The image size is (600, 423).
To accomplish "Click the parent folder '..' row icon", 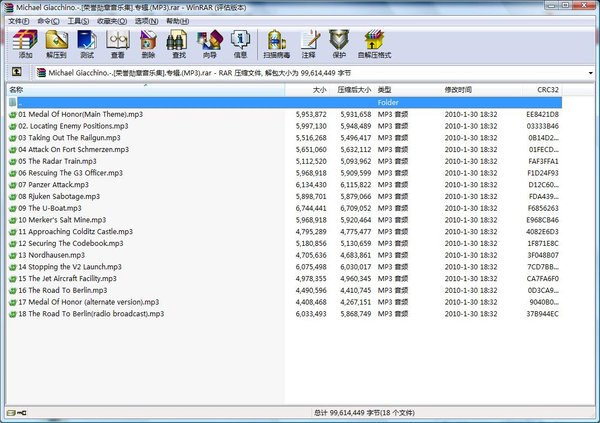I will 13,102.
